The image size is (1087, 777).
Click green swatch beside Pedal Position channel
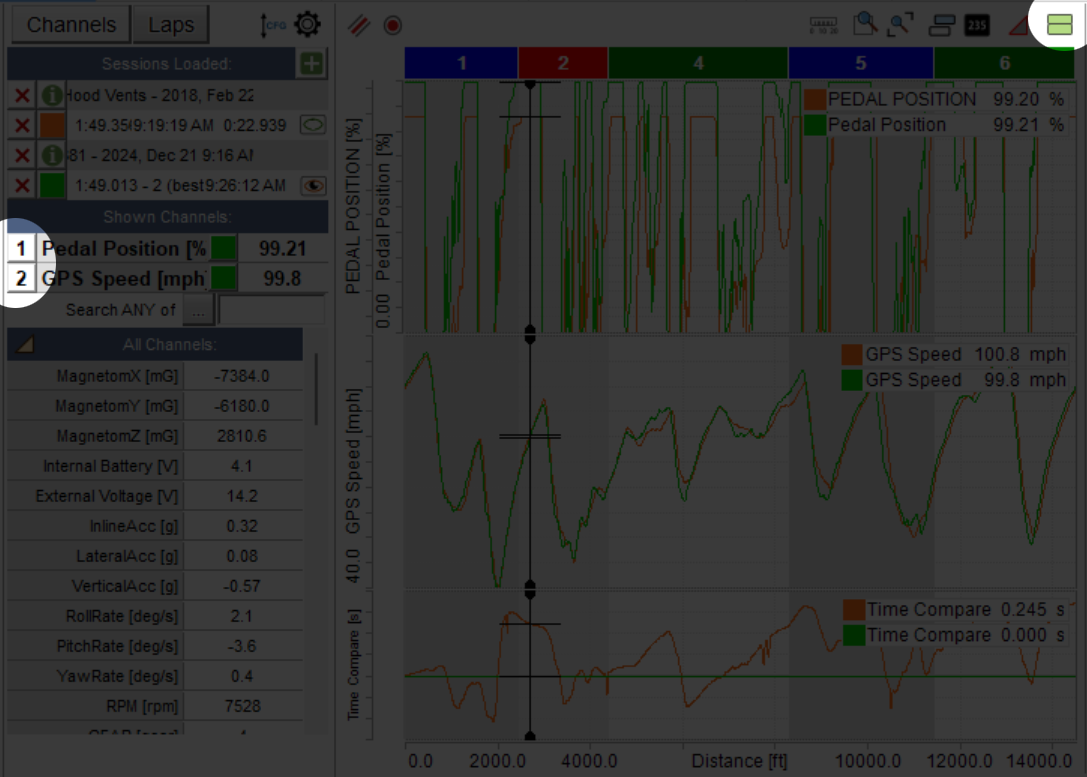[x=223, y=248]
